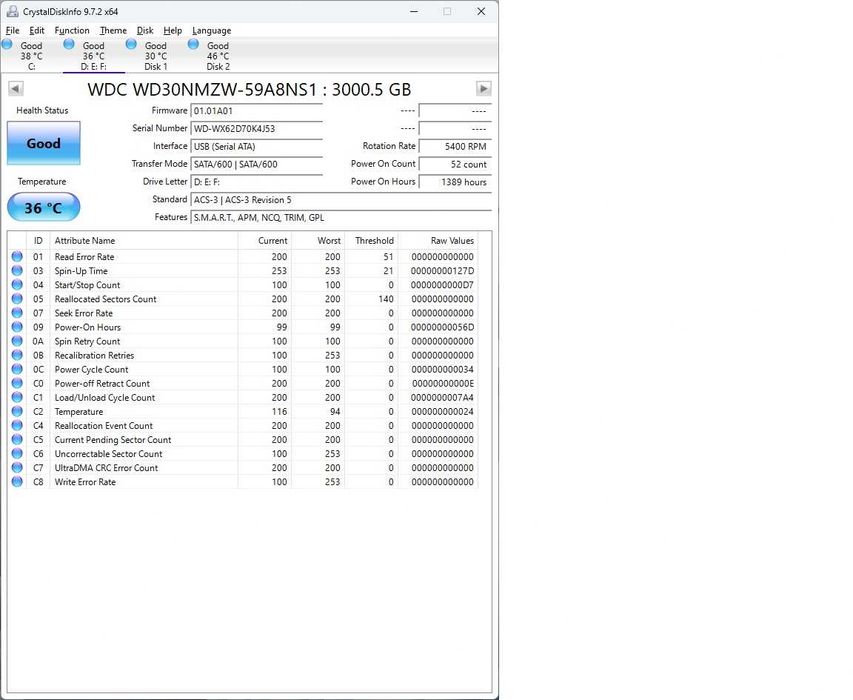Minimize the CrystalDiskInfo window

click(x=414, y=11)
